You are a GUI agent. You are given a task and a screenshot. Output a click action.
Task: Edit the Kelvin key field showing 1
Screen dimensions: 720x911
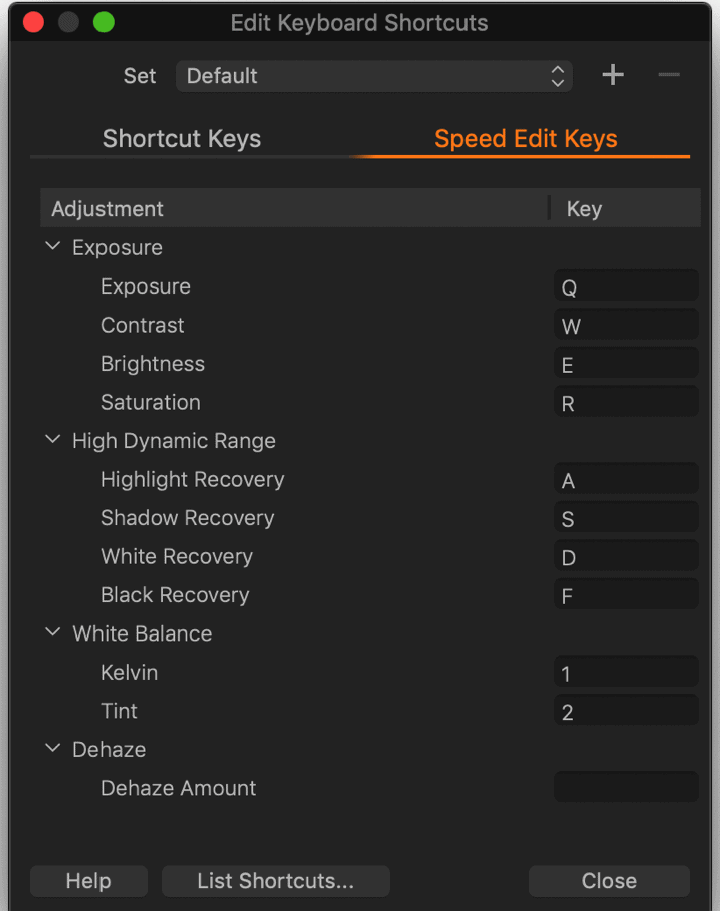626,672
